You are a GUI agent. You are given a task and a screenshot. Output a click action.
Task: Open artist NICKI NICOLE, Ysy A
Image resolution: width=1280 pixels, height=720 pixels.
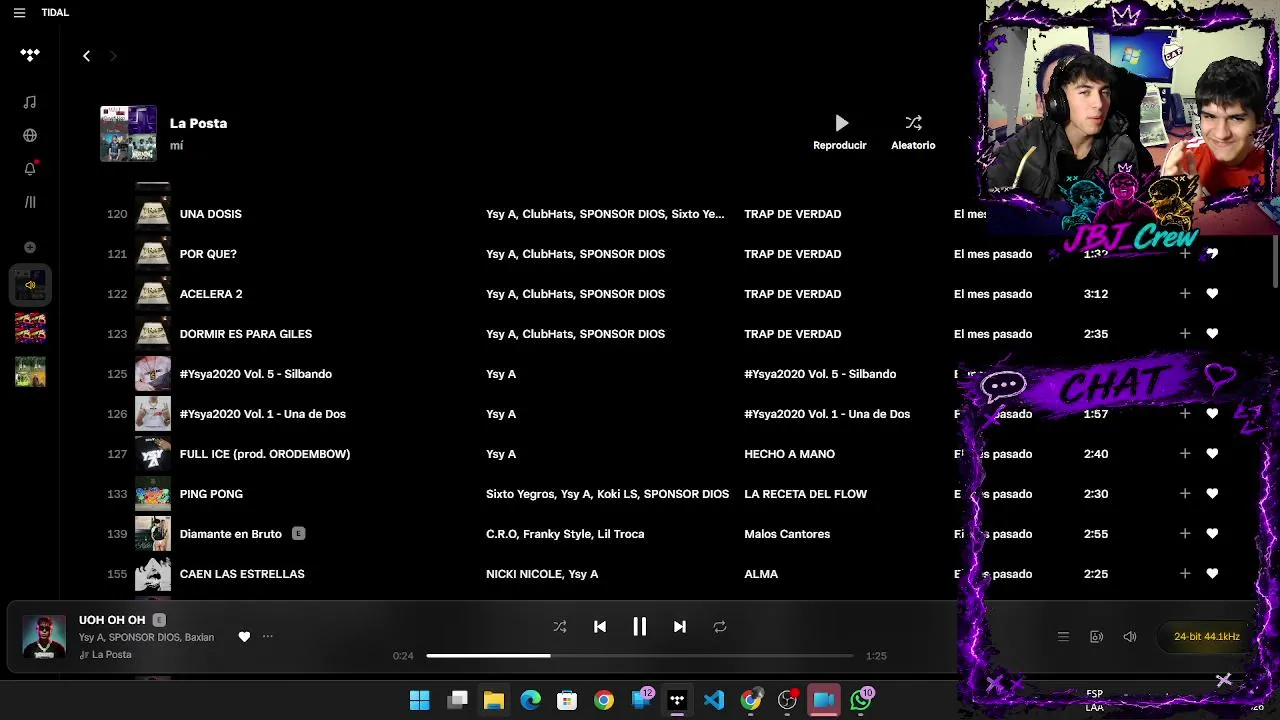pyautogui.click(x=542, y=574)
